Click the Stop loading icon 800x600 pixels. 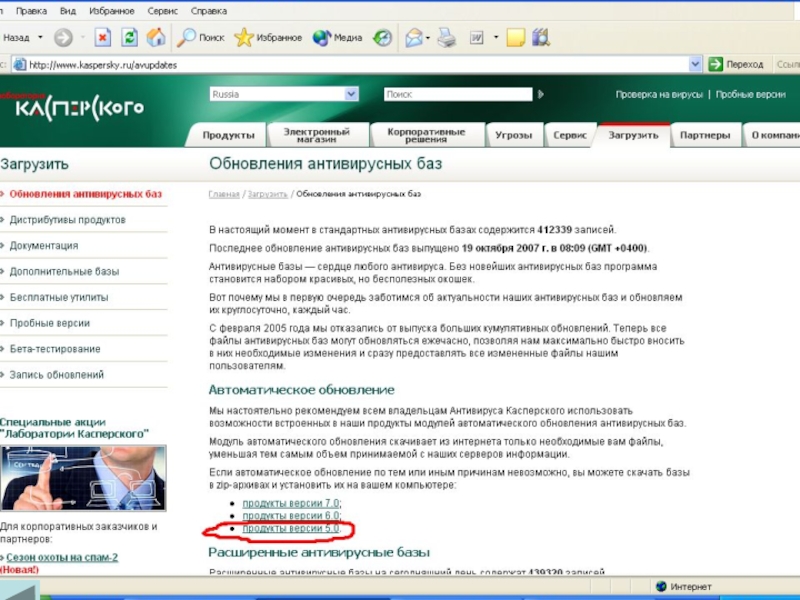(x=103, y=37)
